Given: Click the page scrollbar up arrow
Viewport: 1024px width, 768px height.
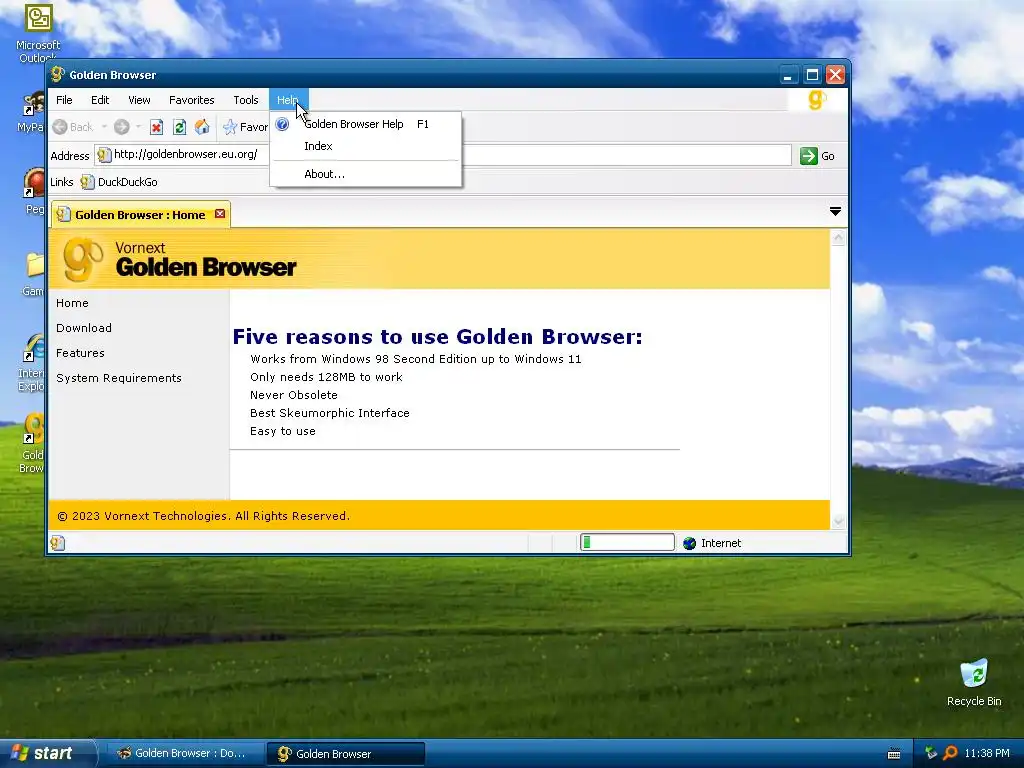Looking at the screenshot, I should 838,238.
